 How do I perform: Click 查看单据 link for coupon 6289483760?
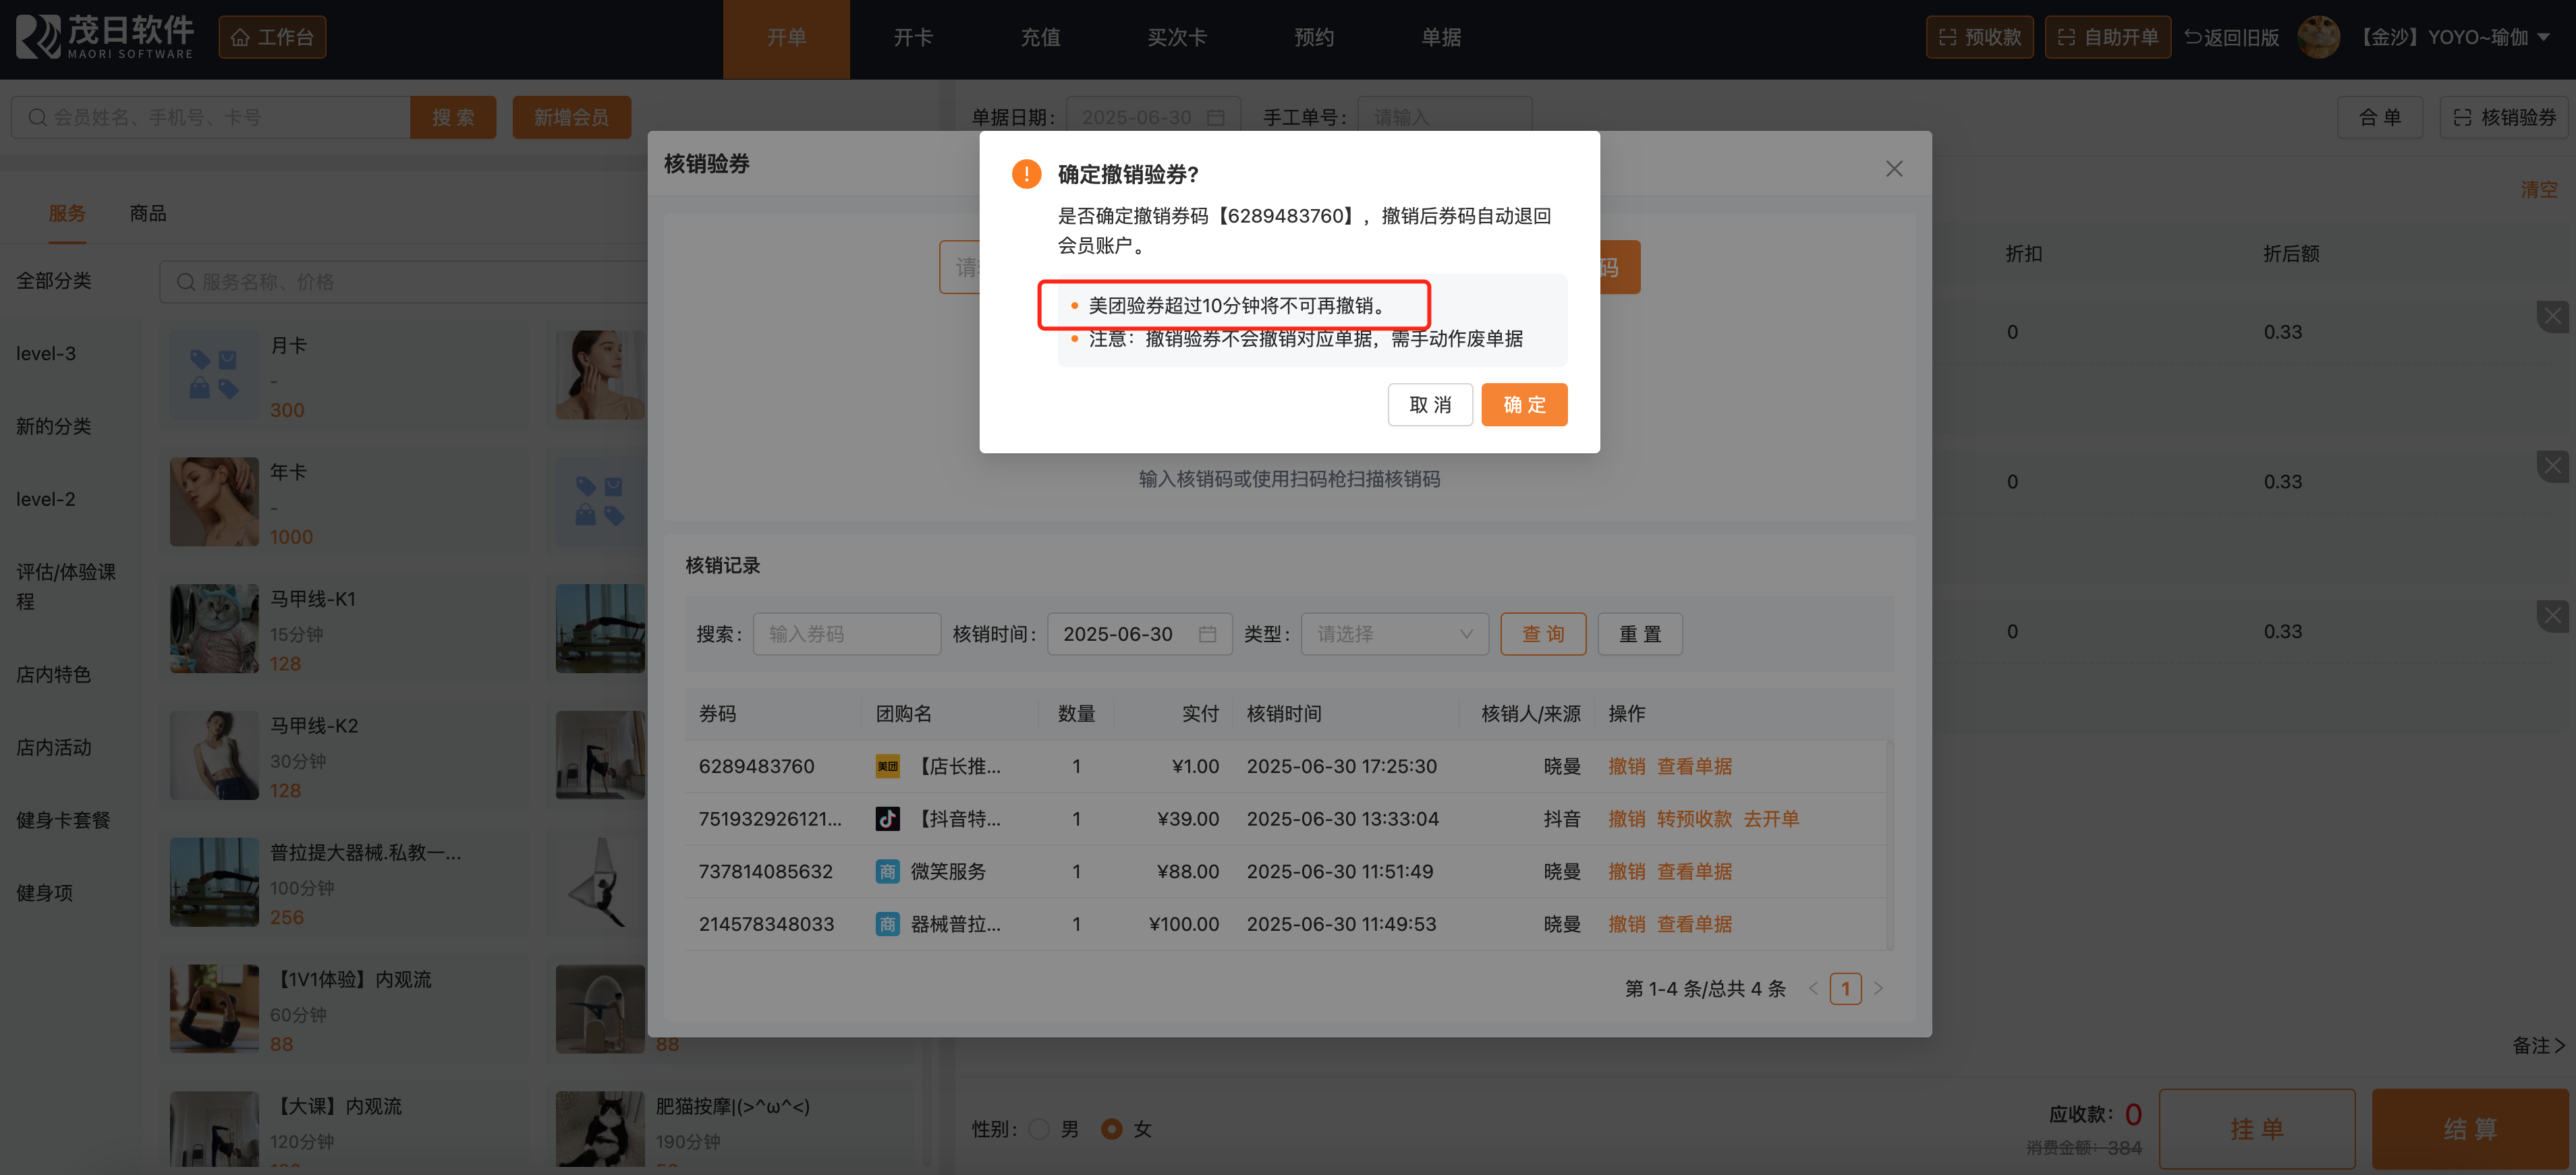point(1694,766)
